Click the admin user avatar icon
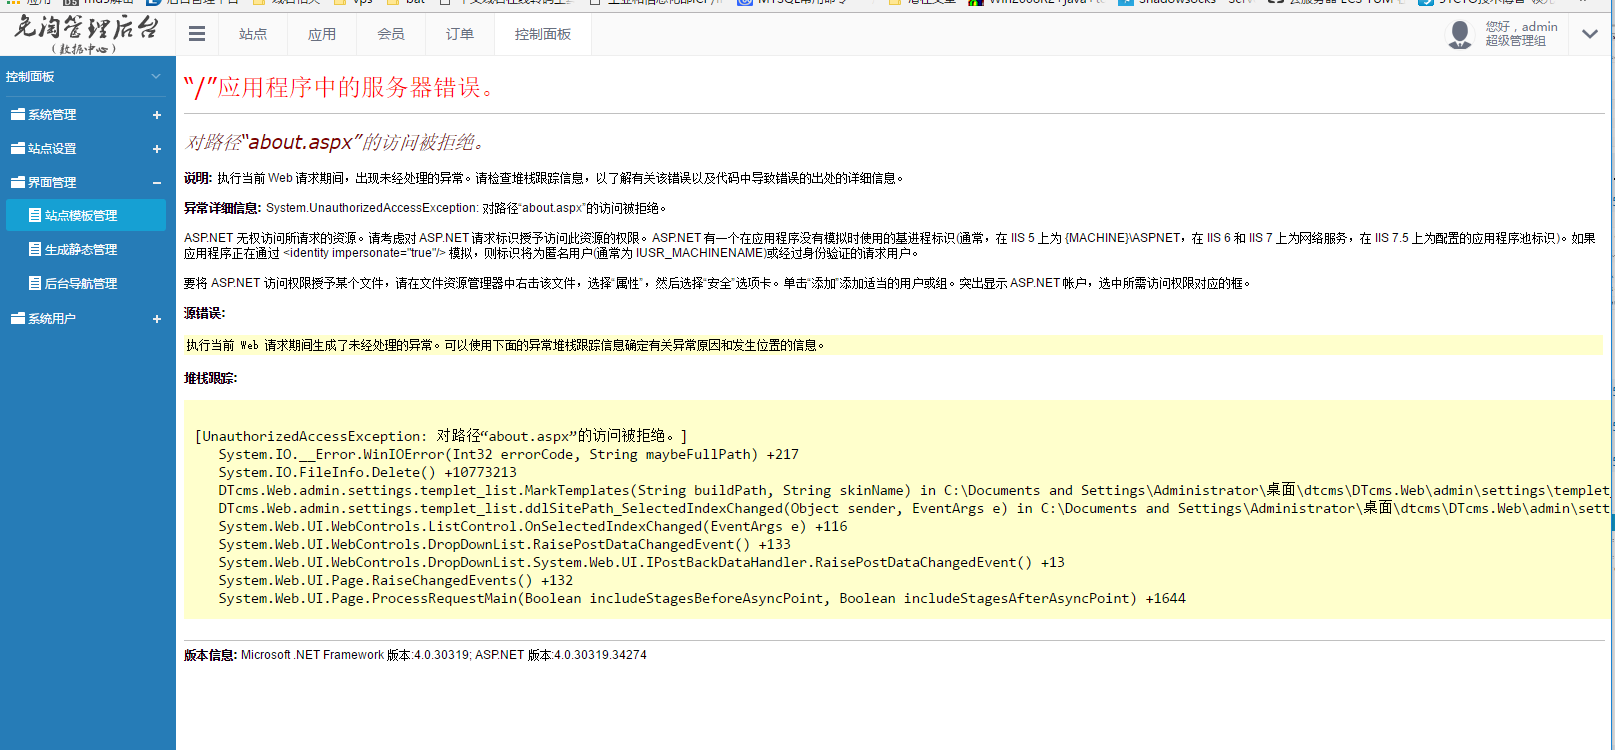1615x750 pixels. pos(1460,34)
